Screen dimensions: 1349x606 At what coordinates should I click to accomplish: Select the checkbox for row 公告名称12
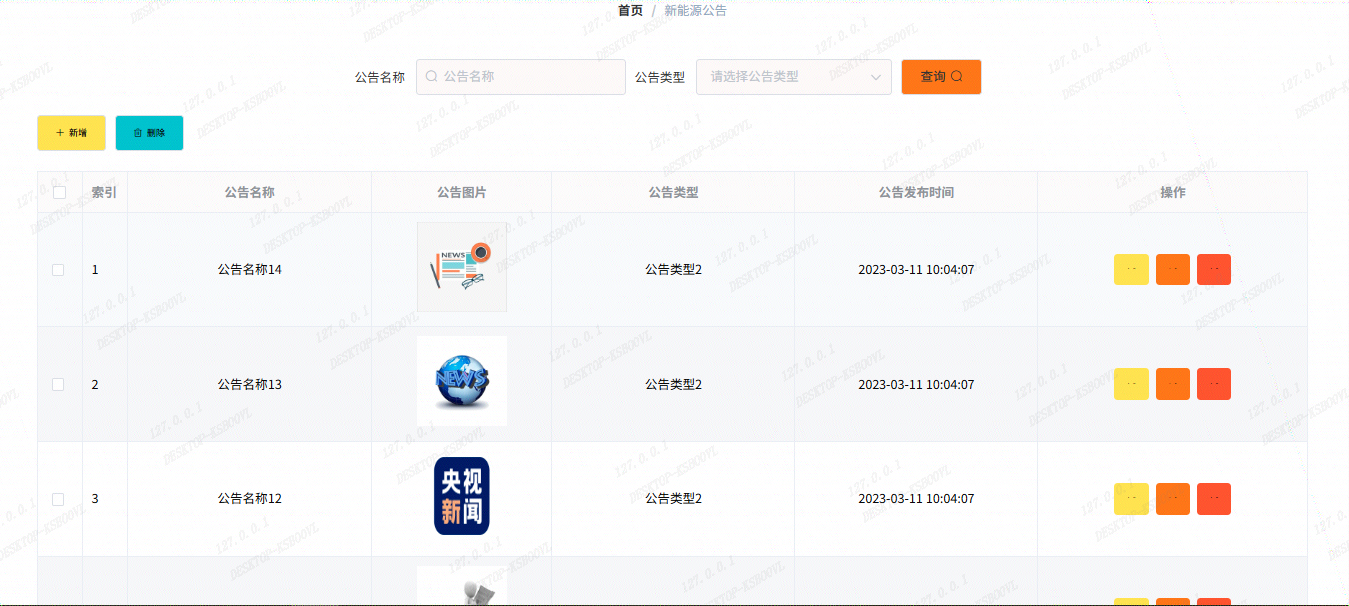(58, 499)
